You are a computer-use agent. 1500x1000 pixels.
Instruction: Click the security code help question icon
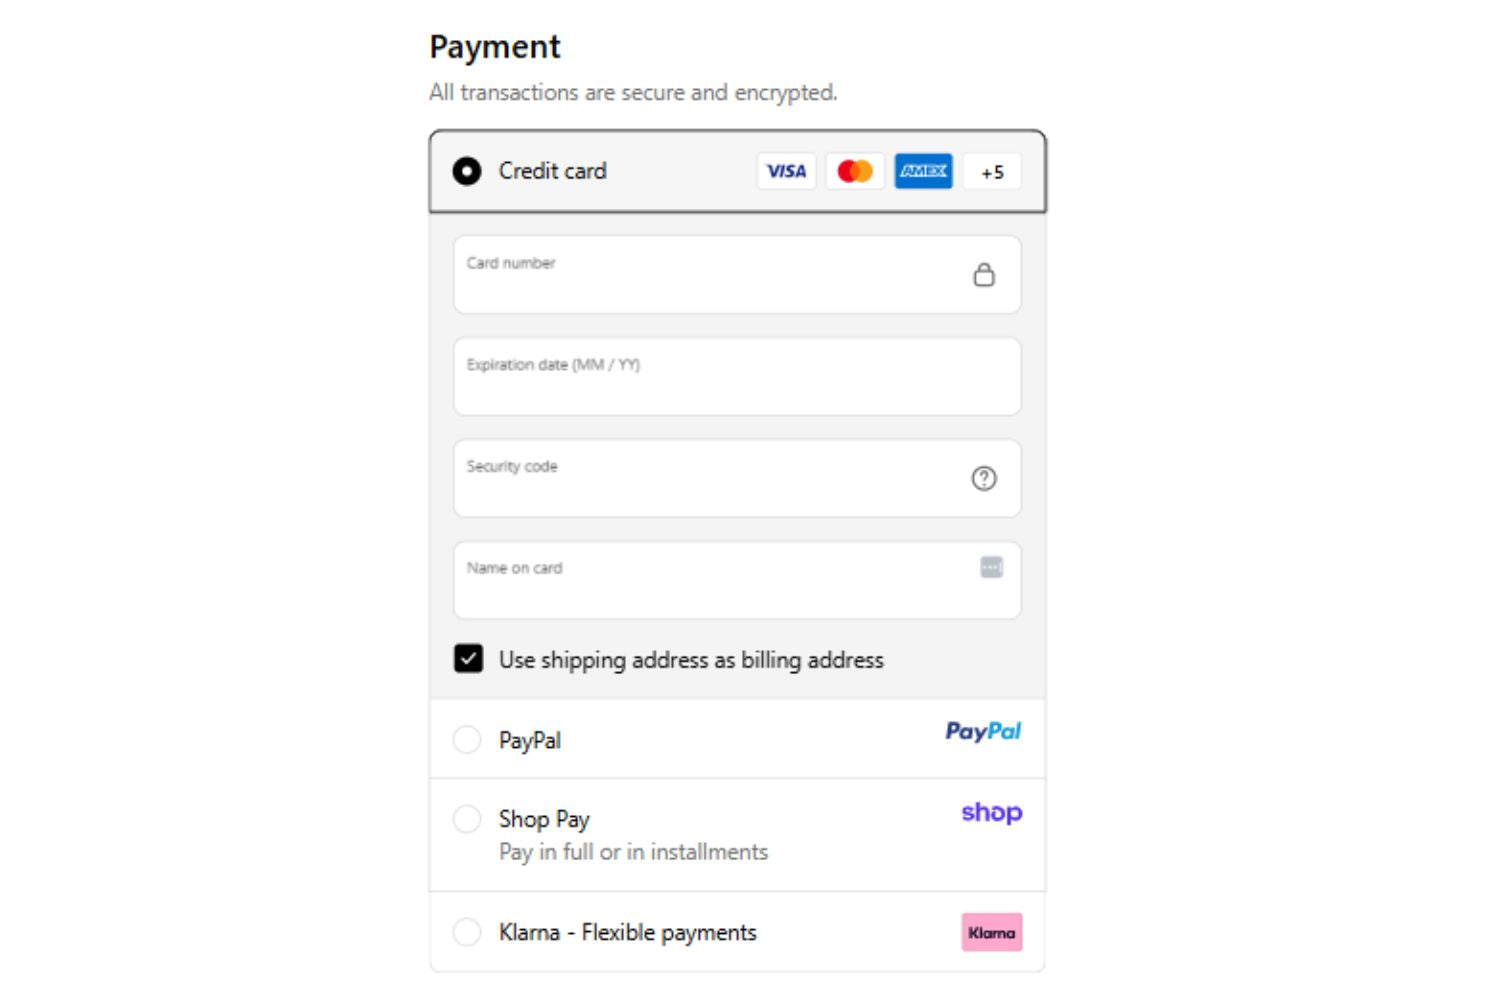tap(984, 479)
